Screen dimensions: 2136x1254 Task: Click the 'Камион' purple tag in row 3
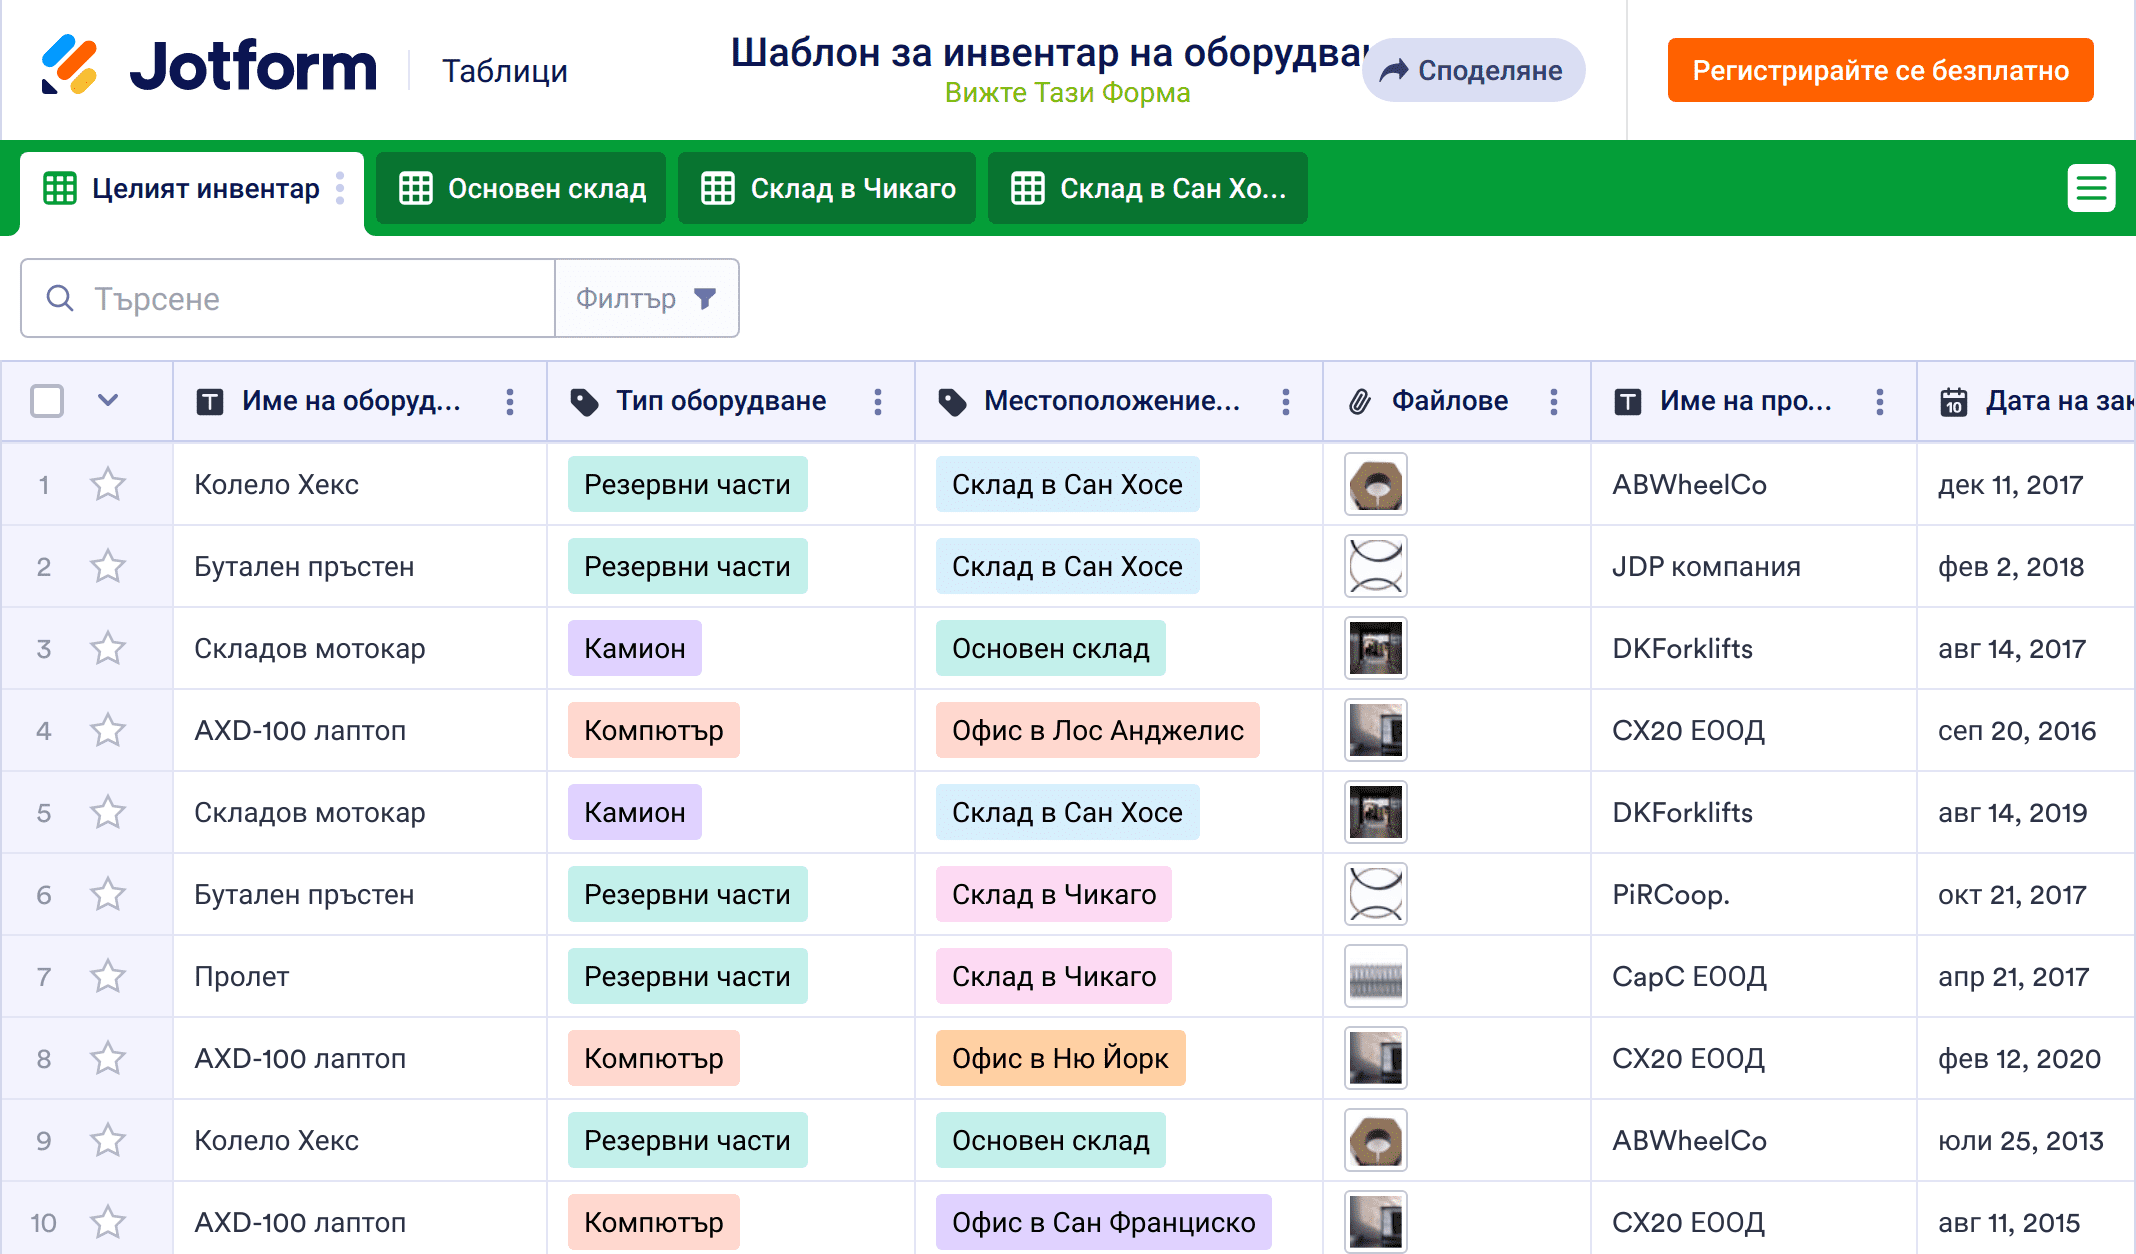[634, 649]
